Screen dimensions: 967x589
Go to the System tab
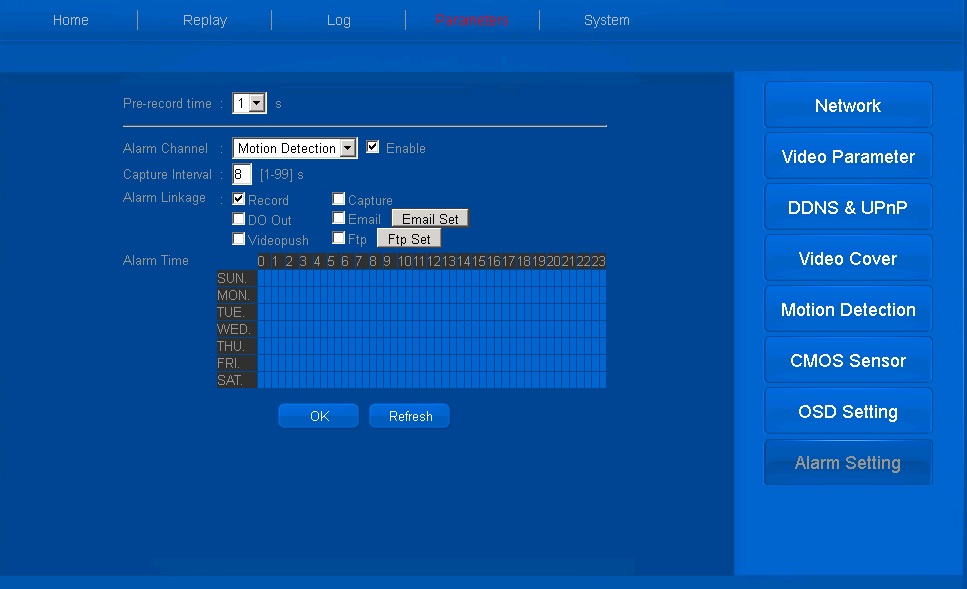[x=607, y=20]
